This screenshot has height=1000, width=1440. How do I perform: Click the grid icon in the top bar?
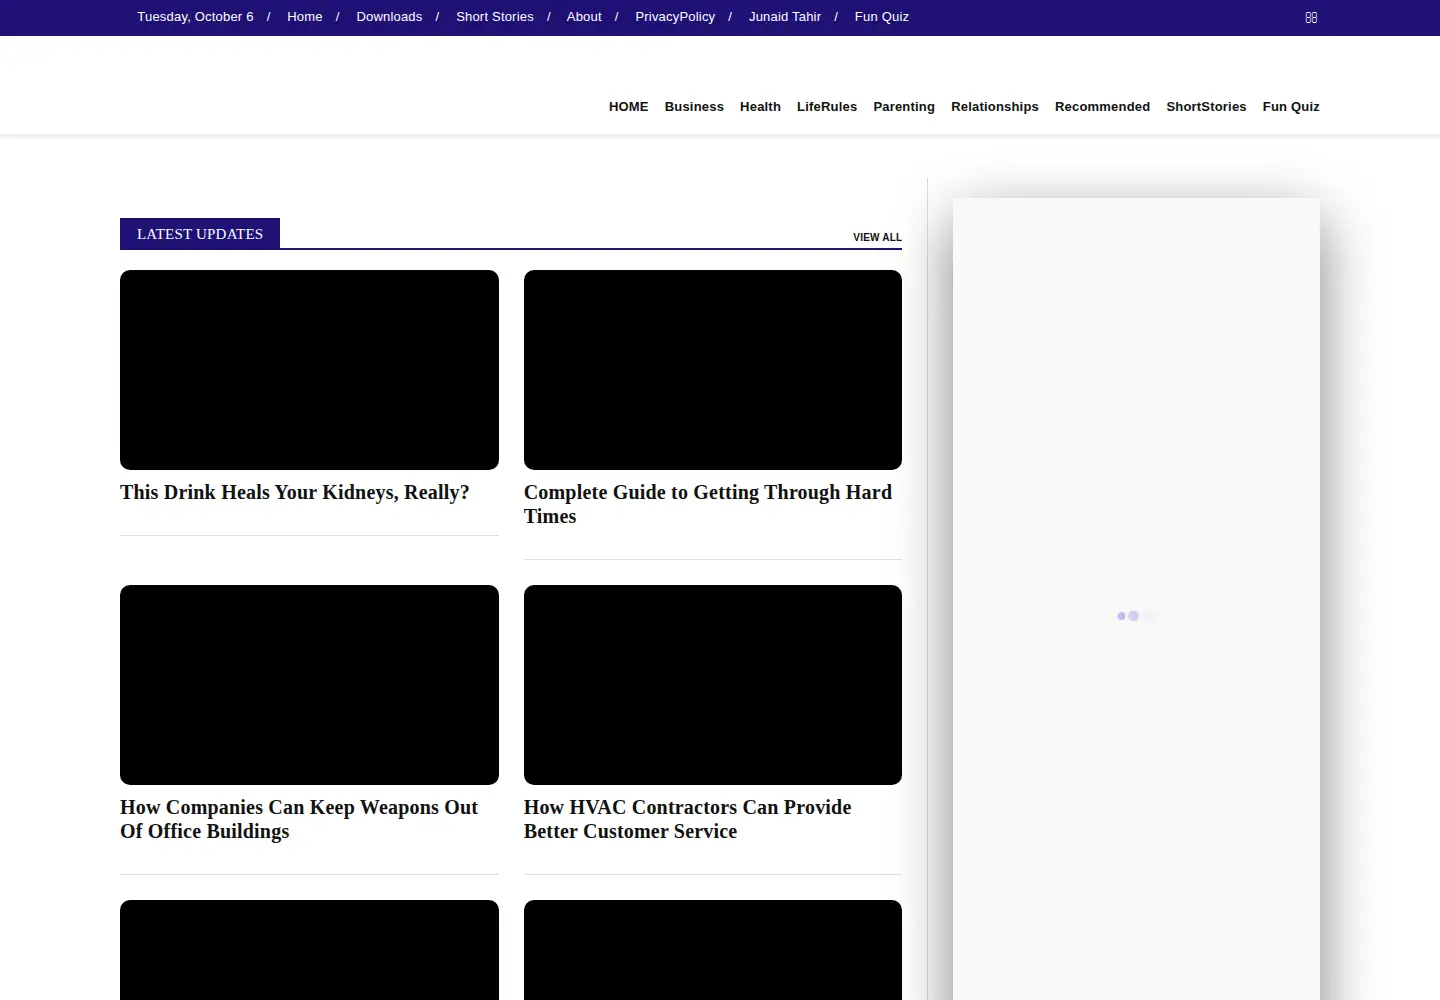(1311, 18)
